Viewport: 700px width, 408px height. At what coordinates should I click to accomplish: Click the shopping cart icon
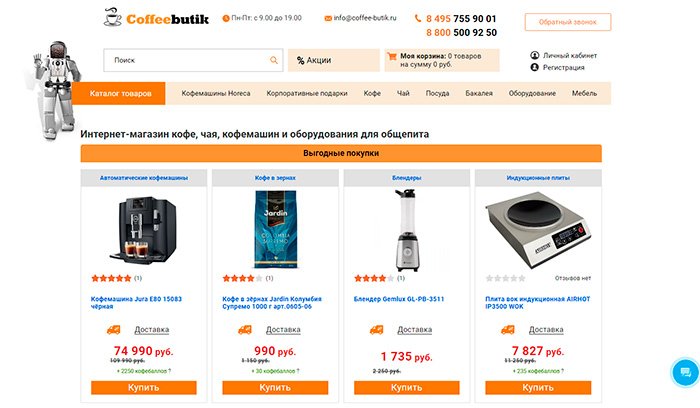tap(392, 56)
